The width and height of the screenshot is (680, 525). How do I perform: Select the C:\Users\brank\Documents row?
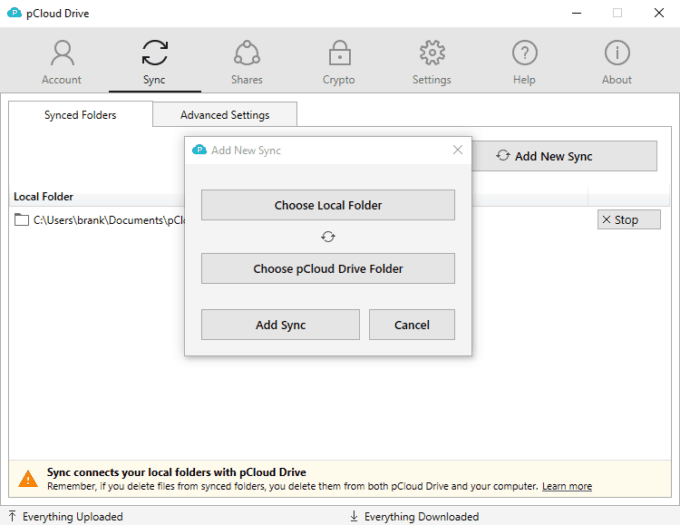tap(100, 220)
